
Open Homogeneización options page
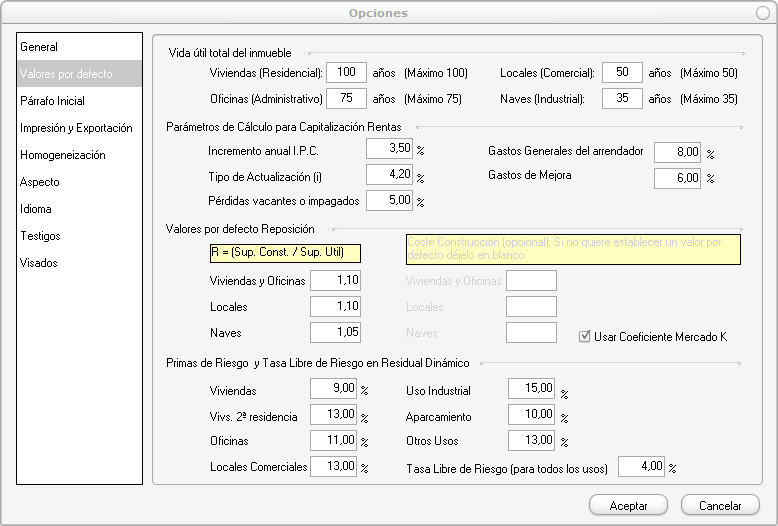click(62, 155)
